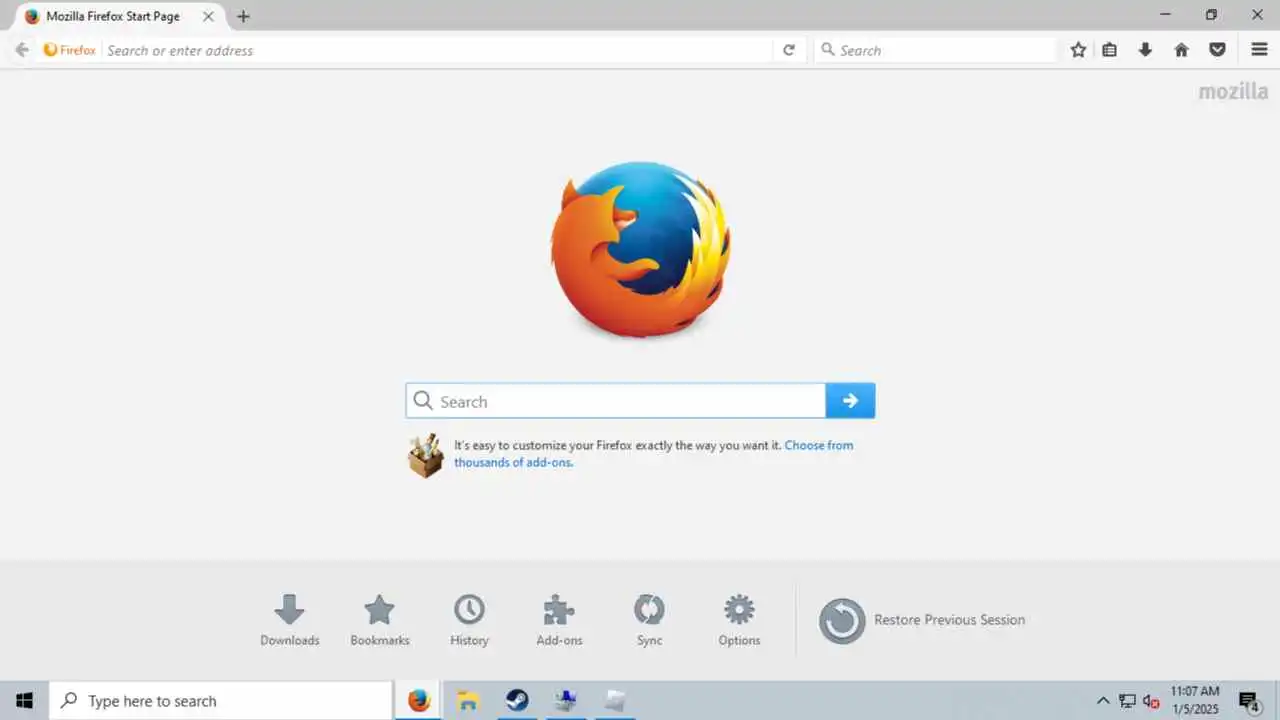
Task: Open Downloads from start page launcher
Action: pyautogui.click(x=290, y=620)
